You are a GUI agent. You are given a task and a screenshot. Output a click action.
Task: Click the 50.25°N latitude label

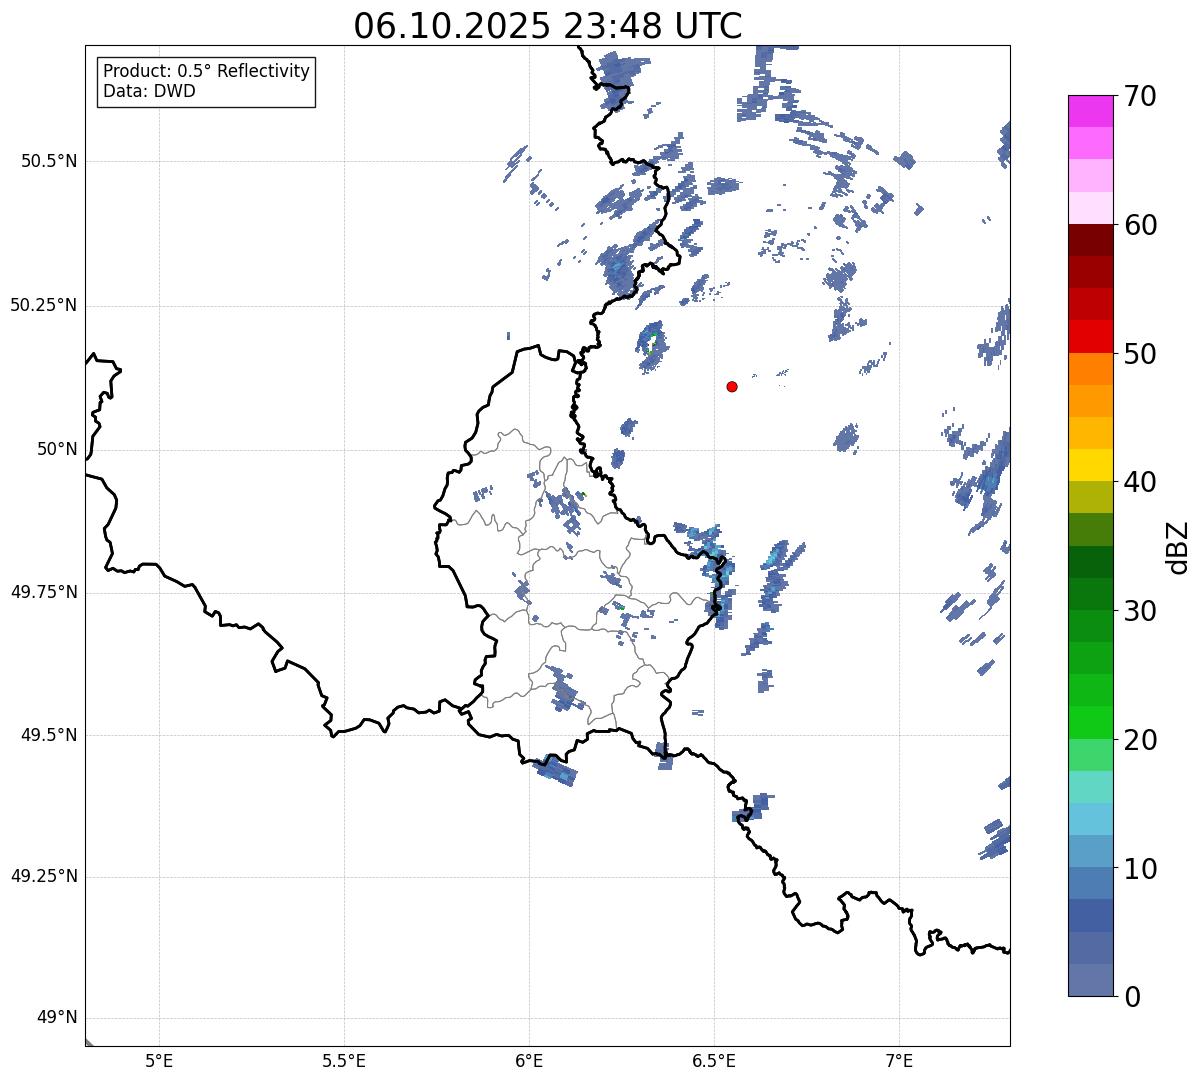point(44,305)
